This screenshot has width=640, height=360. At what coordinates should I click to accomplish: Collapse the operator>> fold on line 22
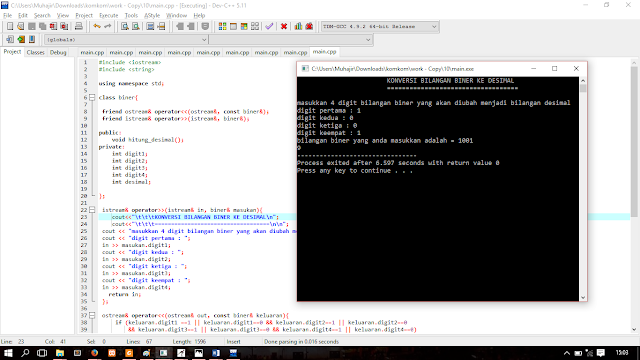click(x=92, y=210)
